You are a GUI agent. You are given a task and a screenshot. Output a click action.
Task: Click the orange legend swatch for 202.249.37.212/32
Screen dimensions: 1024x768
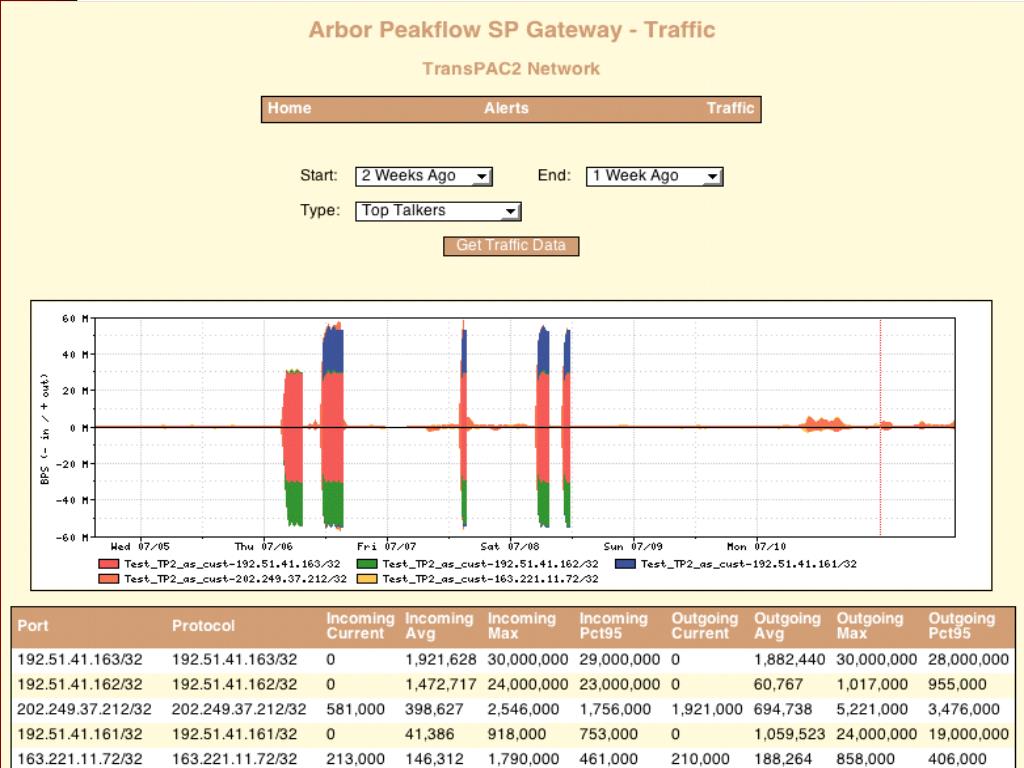pos(108,579)
